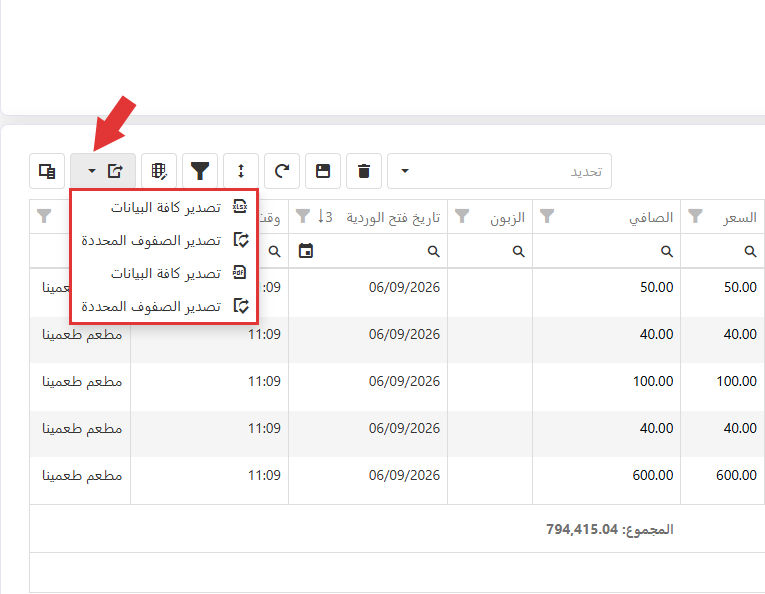
Task: Click filter icon in السعر column header
Action: (695, 216)
